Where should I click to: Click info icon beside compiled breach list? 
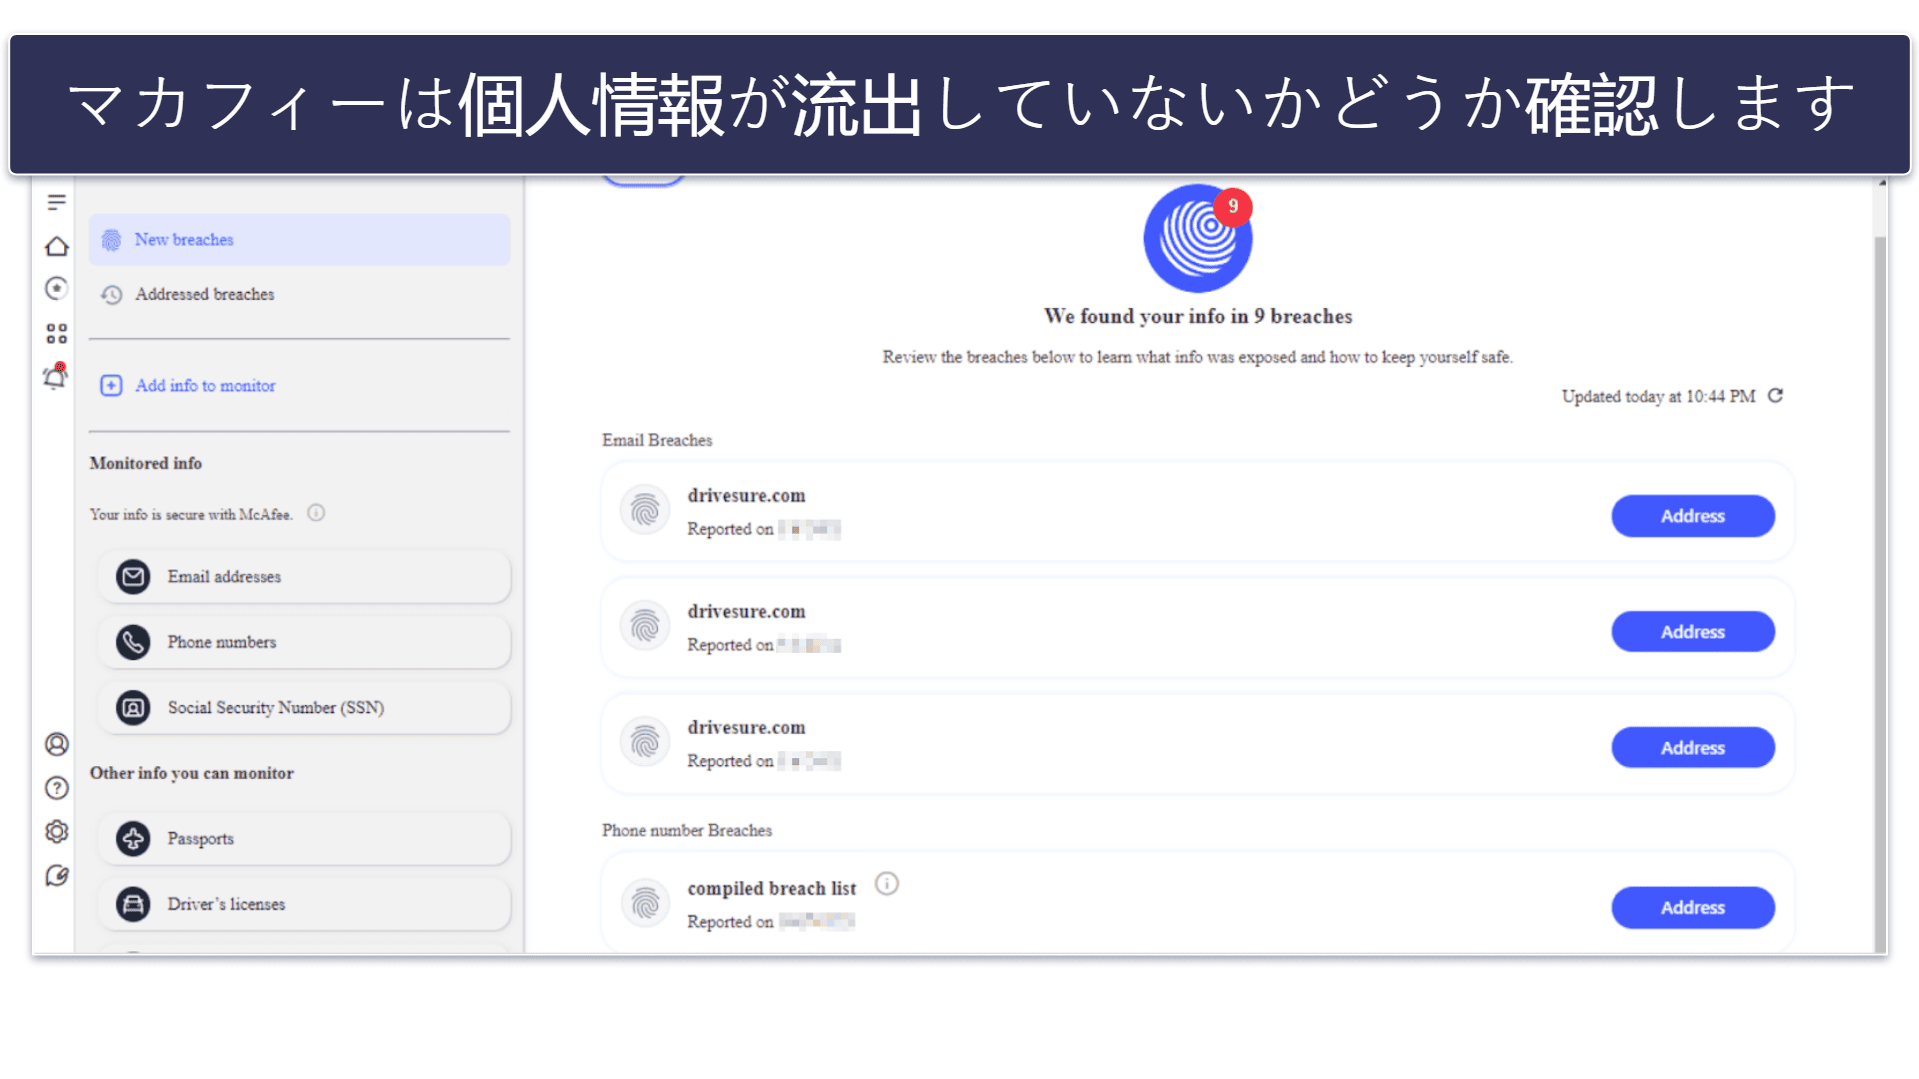point(887,884)
